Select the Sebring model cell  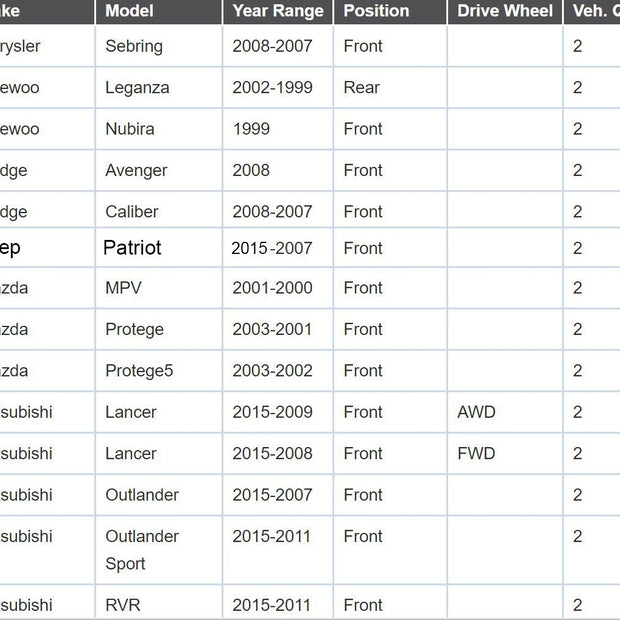[159, 46]
